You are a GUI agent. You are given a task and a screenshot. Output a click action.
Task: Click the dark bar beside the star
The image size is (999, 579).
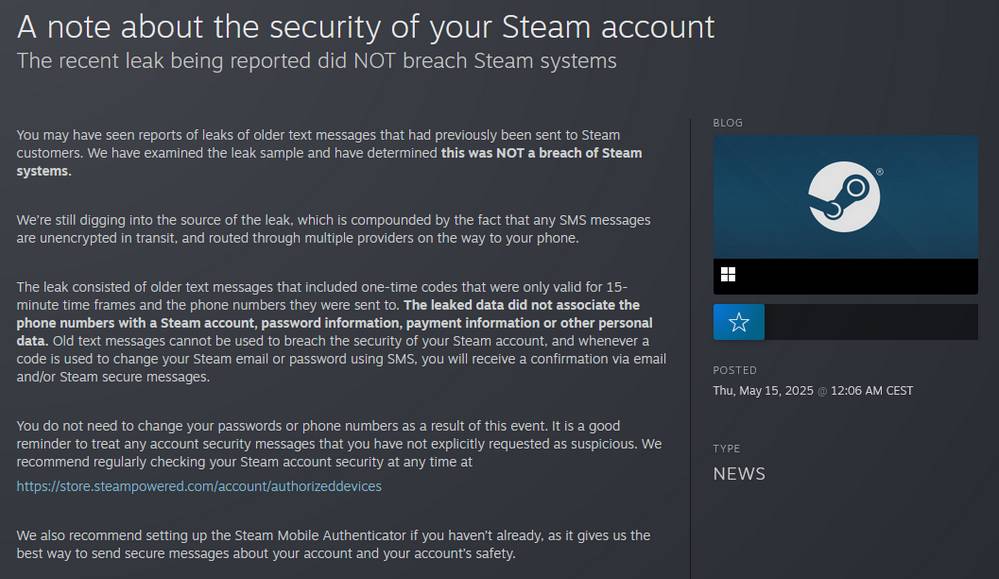pyautogui.click(x=871, y=322)
